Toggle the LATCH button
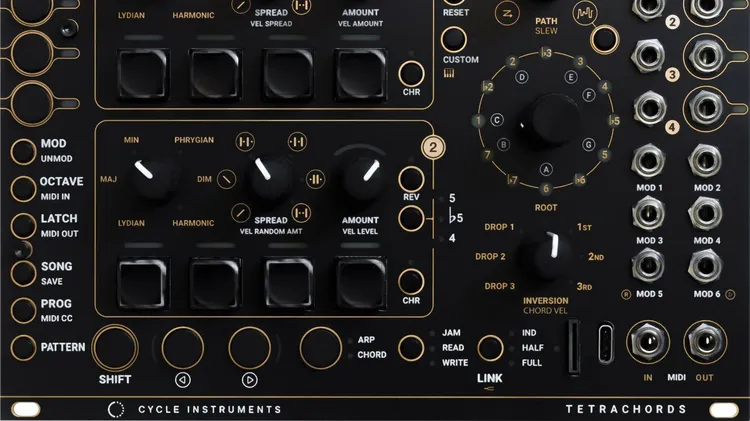This screenshot has width=750, height=421. point(23,225)
